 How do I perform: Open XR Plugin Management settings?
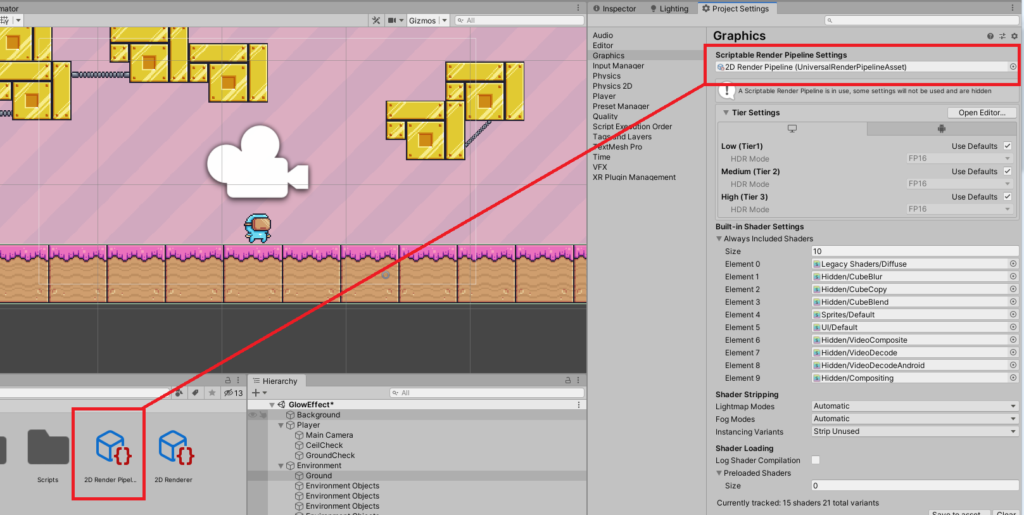633,177
